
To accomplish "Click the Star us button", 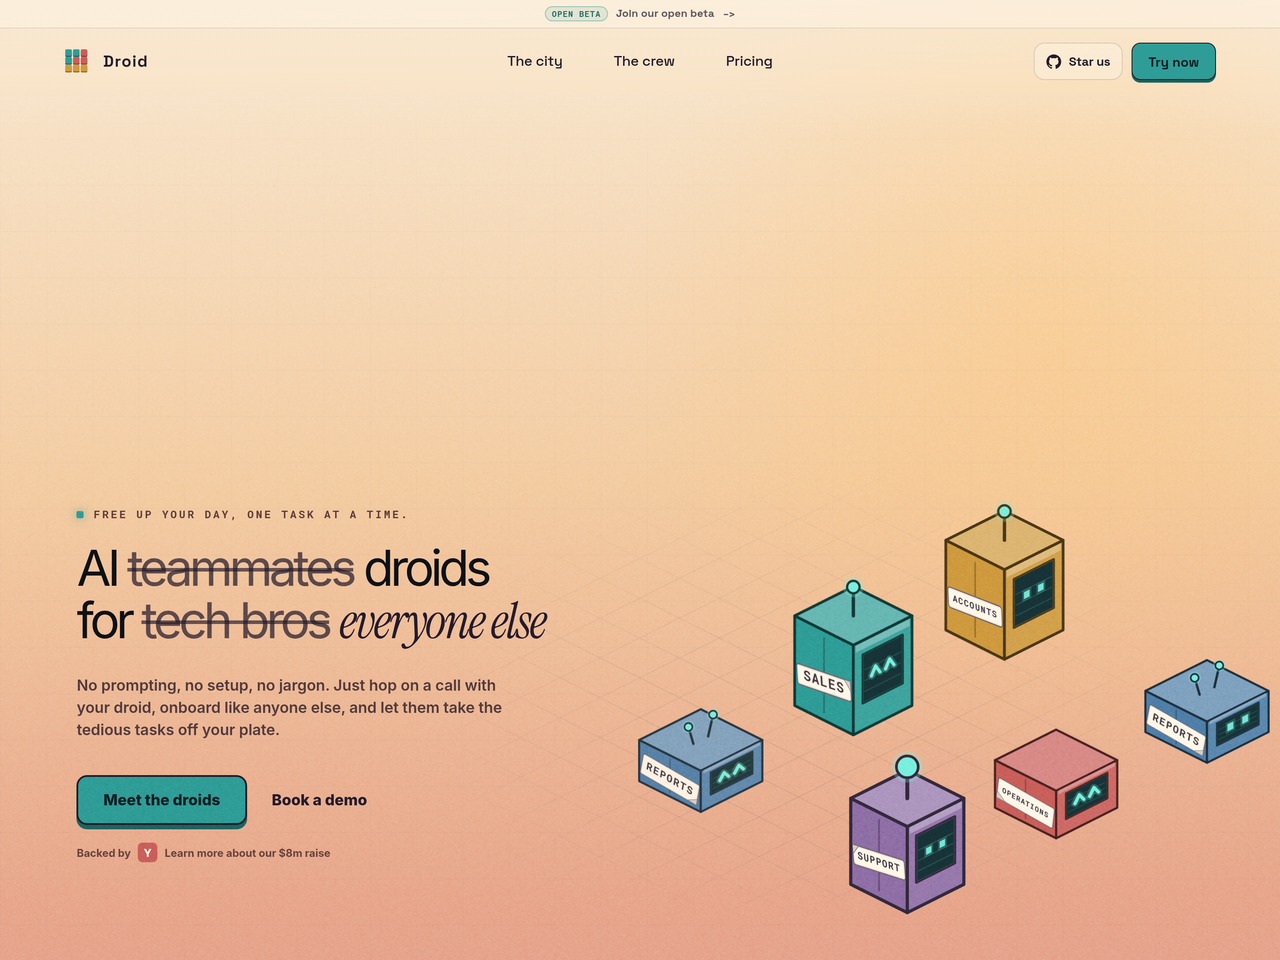I will 1078,62.
